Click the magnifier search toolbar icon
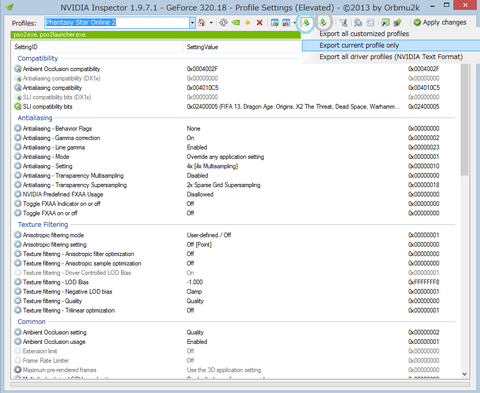 [358, 23]
